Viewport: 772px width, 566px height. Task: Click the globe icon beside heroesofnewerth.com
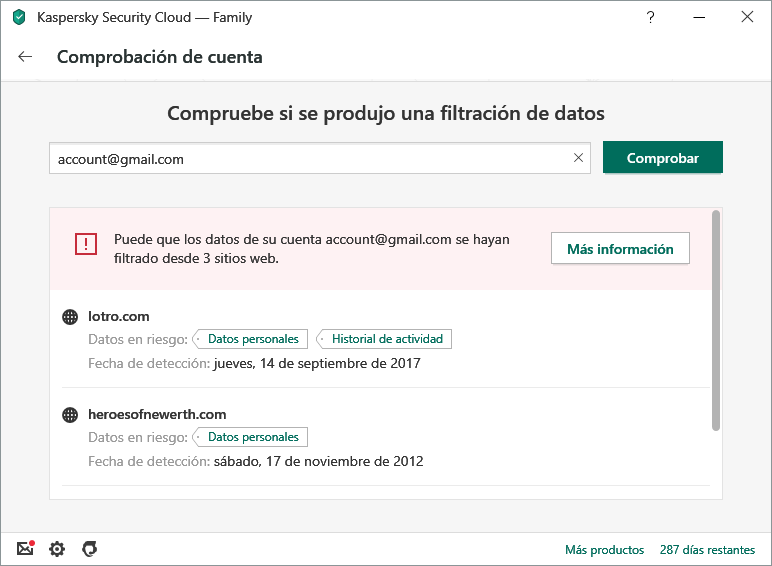point(70,415)
